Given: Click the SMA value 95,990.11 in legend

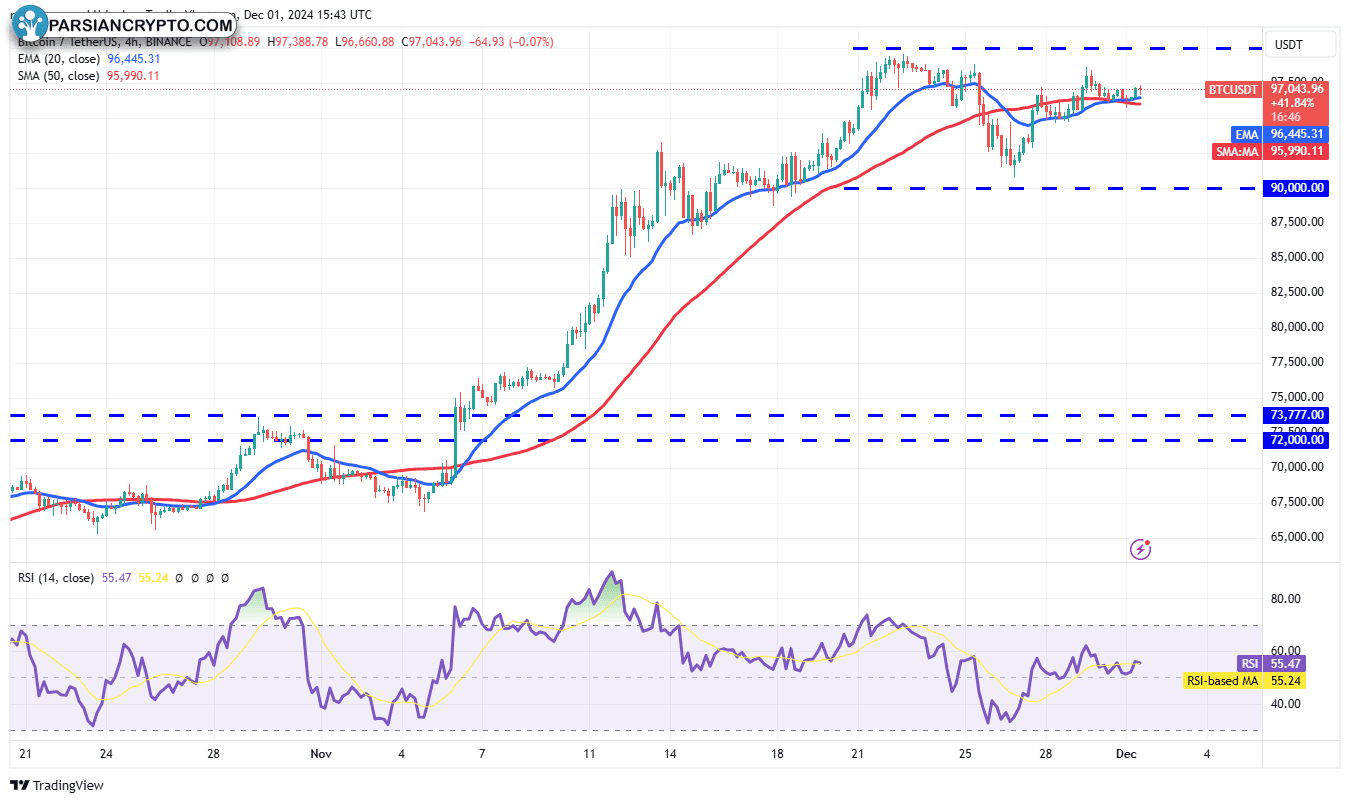Looking at the screenshot, I should pyautogui.click(x=133, y=76).
